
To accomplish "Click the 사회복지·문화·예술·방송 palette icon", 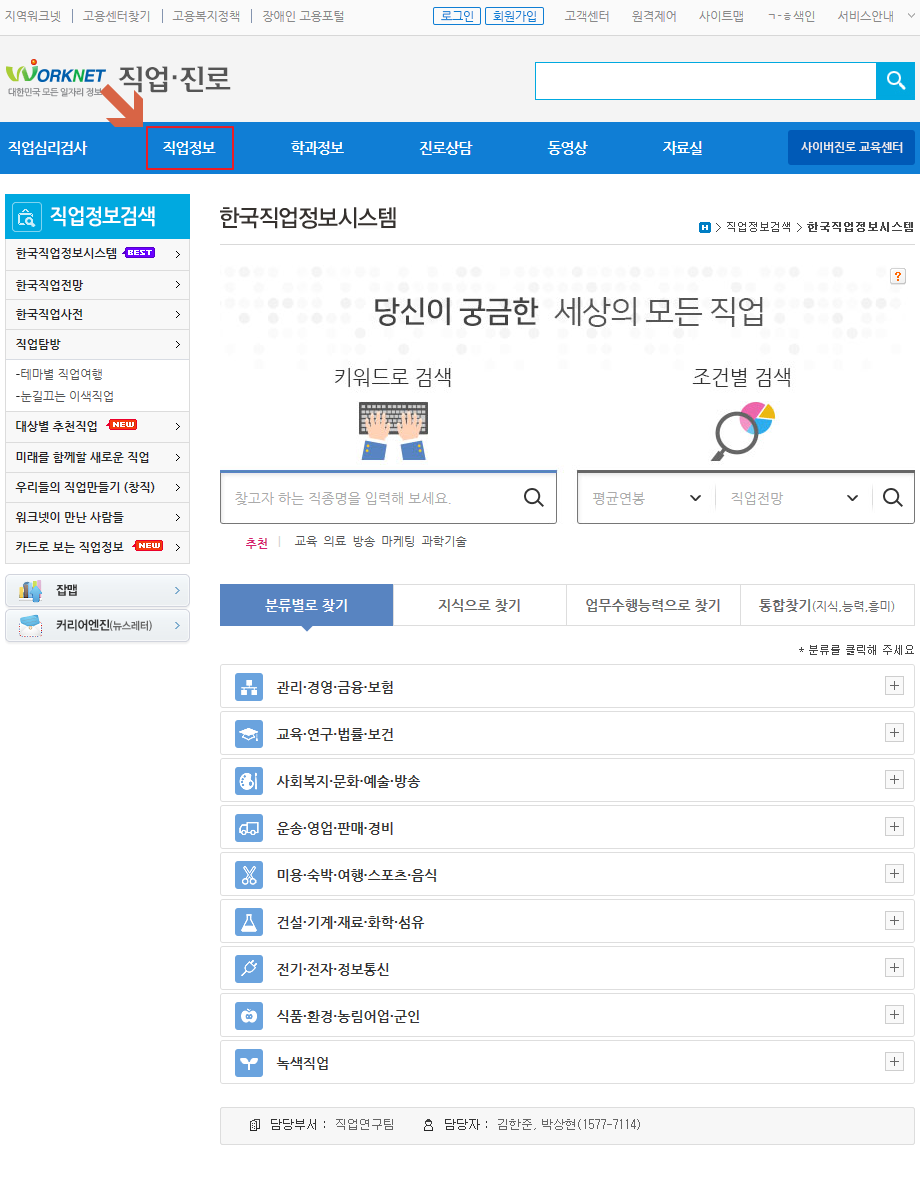I will [249, 781].
